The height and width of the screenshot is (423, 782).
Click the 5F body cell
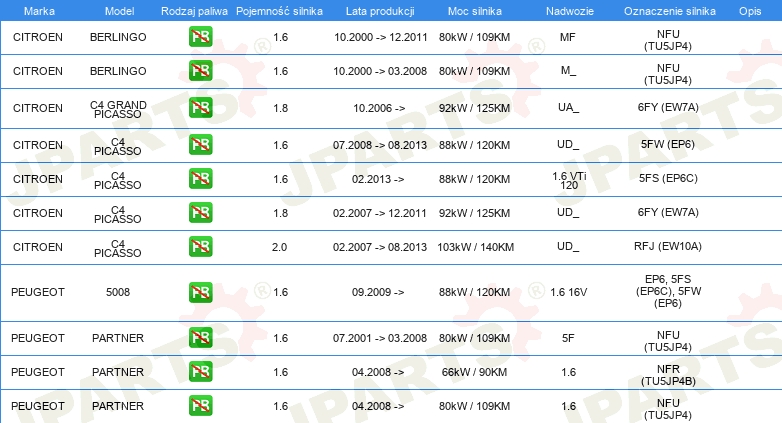click(568, 338)
